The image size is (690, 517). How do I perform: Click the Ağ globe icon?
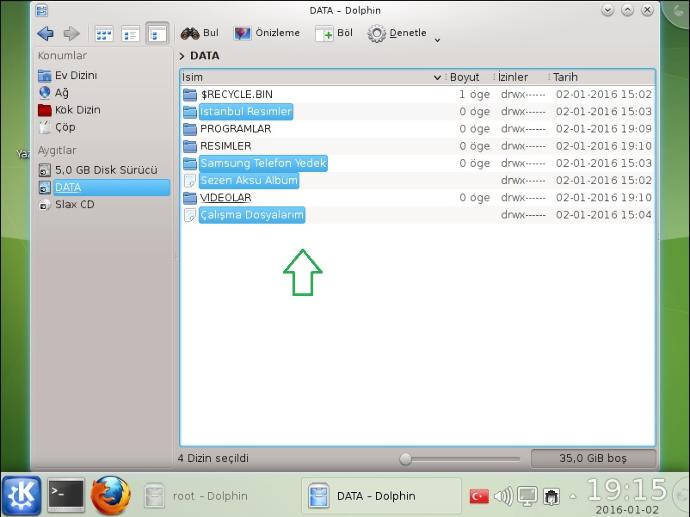point(44,92)
